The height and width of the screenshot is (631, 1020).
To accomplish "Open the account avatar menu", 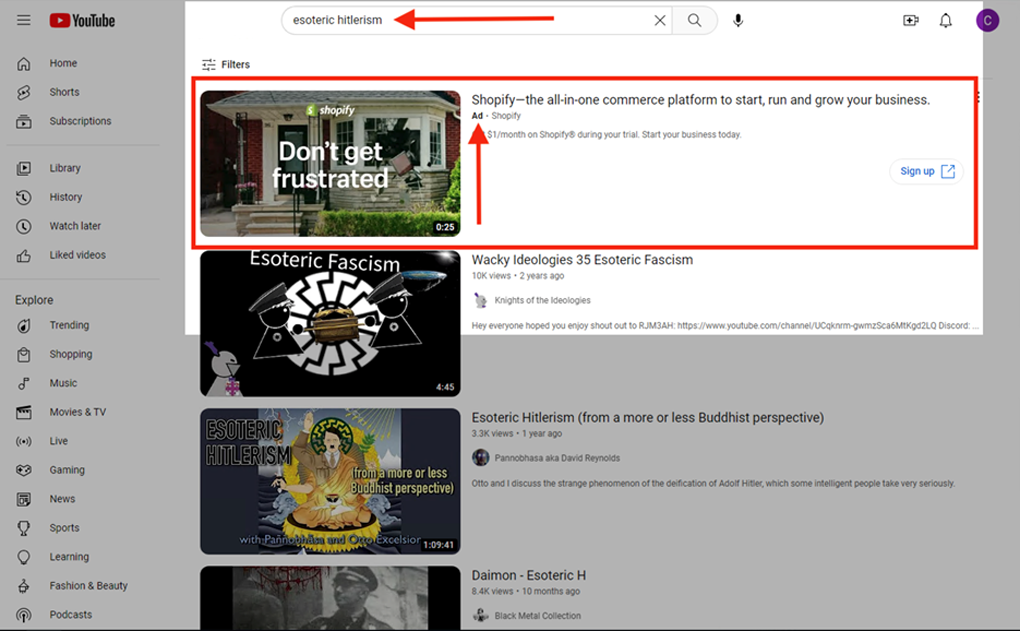I will point(987,20).
